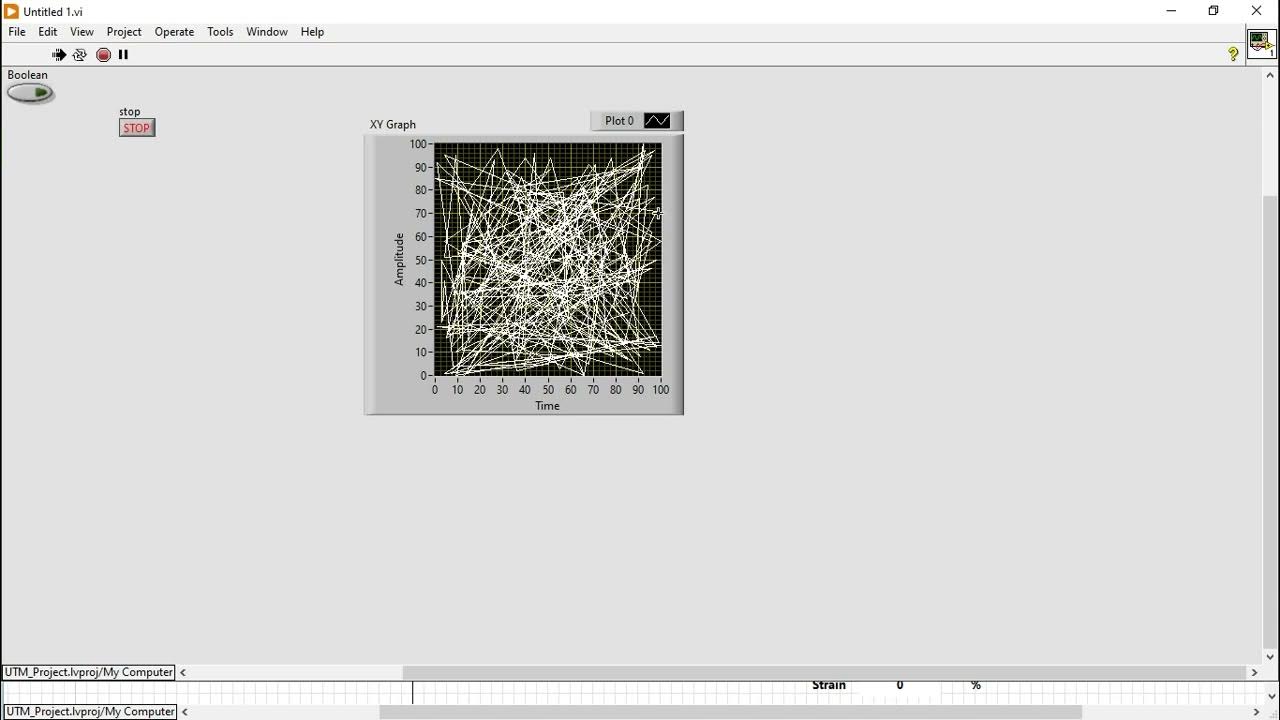The image size is (1280, 720).
Task: Click the Strain value 0 in the back window
Action: click(x=900, y=686)
